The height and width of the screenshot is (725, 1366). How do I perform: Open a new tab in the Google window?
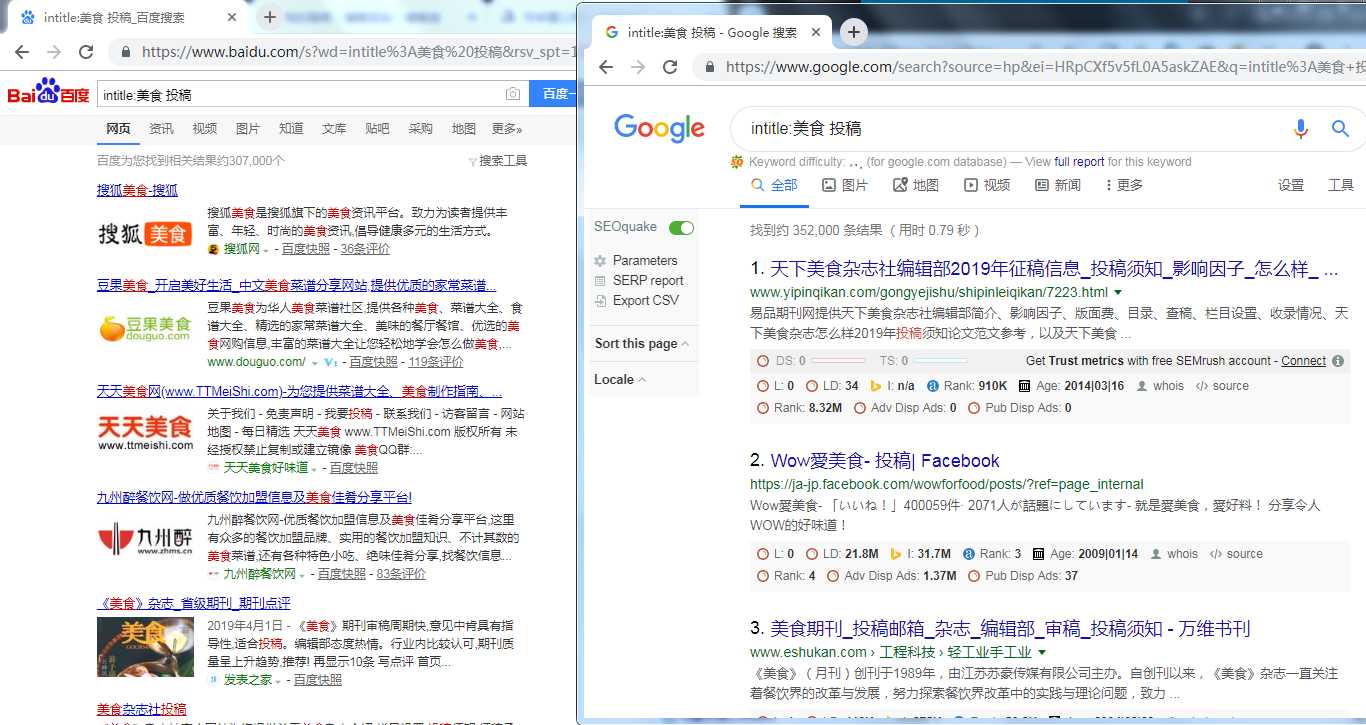[x=853, y=32]
